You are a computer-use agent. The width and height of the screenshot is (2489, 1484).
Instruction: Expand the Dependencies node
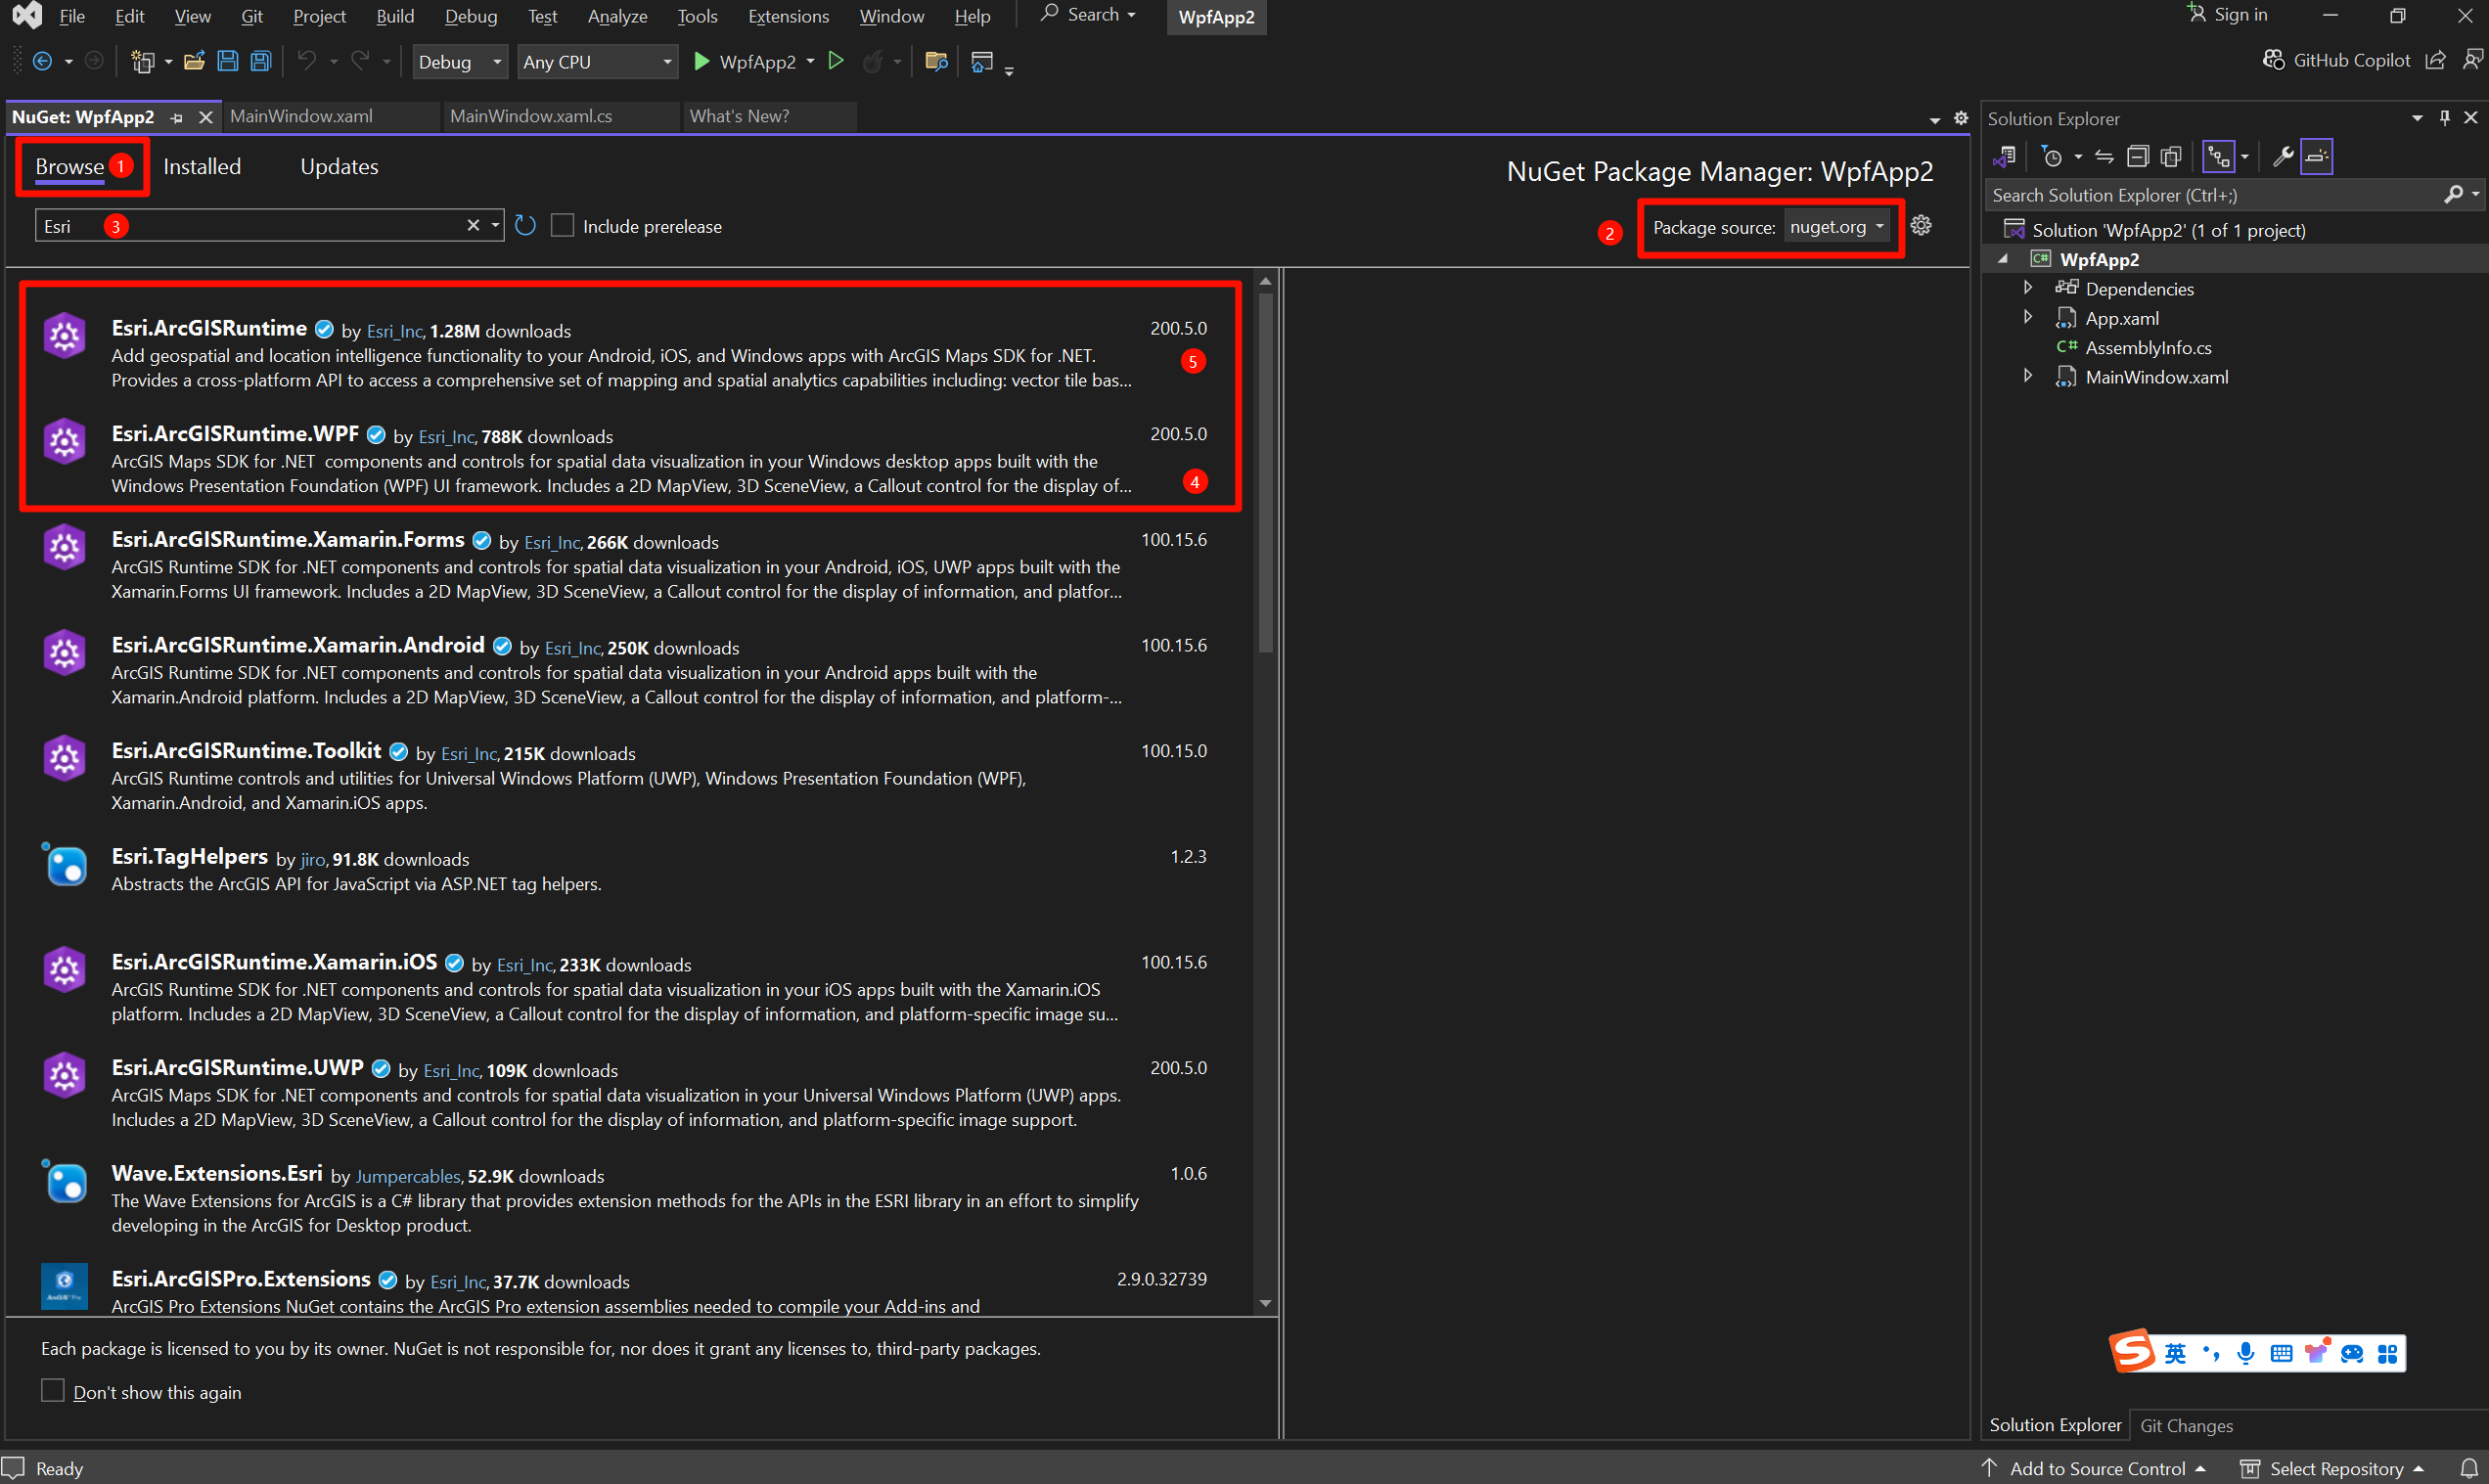pos(2027,288)
